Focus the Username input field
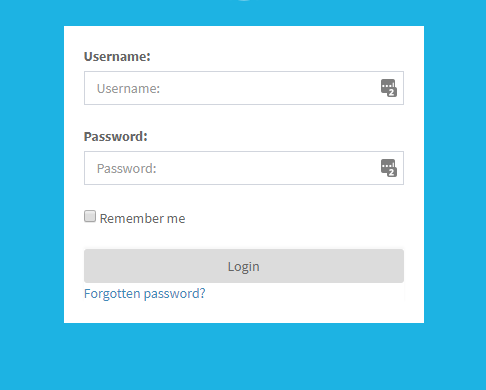 point(244,88)
